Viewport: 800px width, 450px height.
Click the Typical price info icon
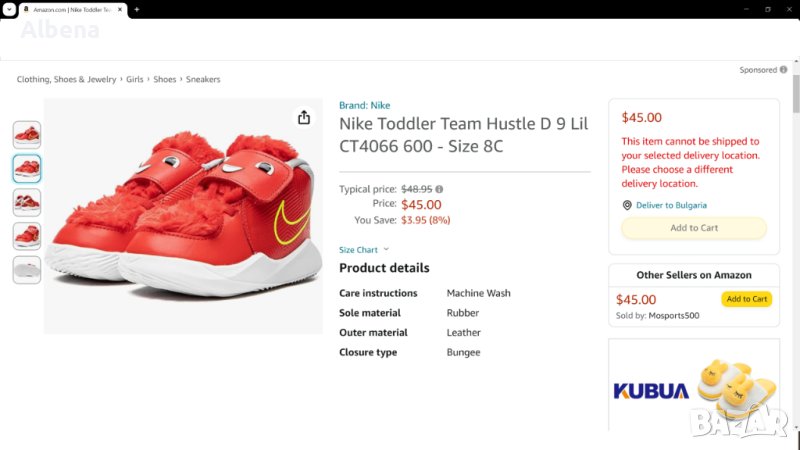click(x=439, y=188)
